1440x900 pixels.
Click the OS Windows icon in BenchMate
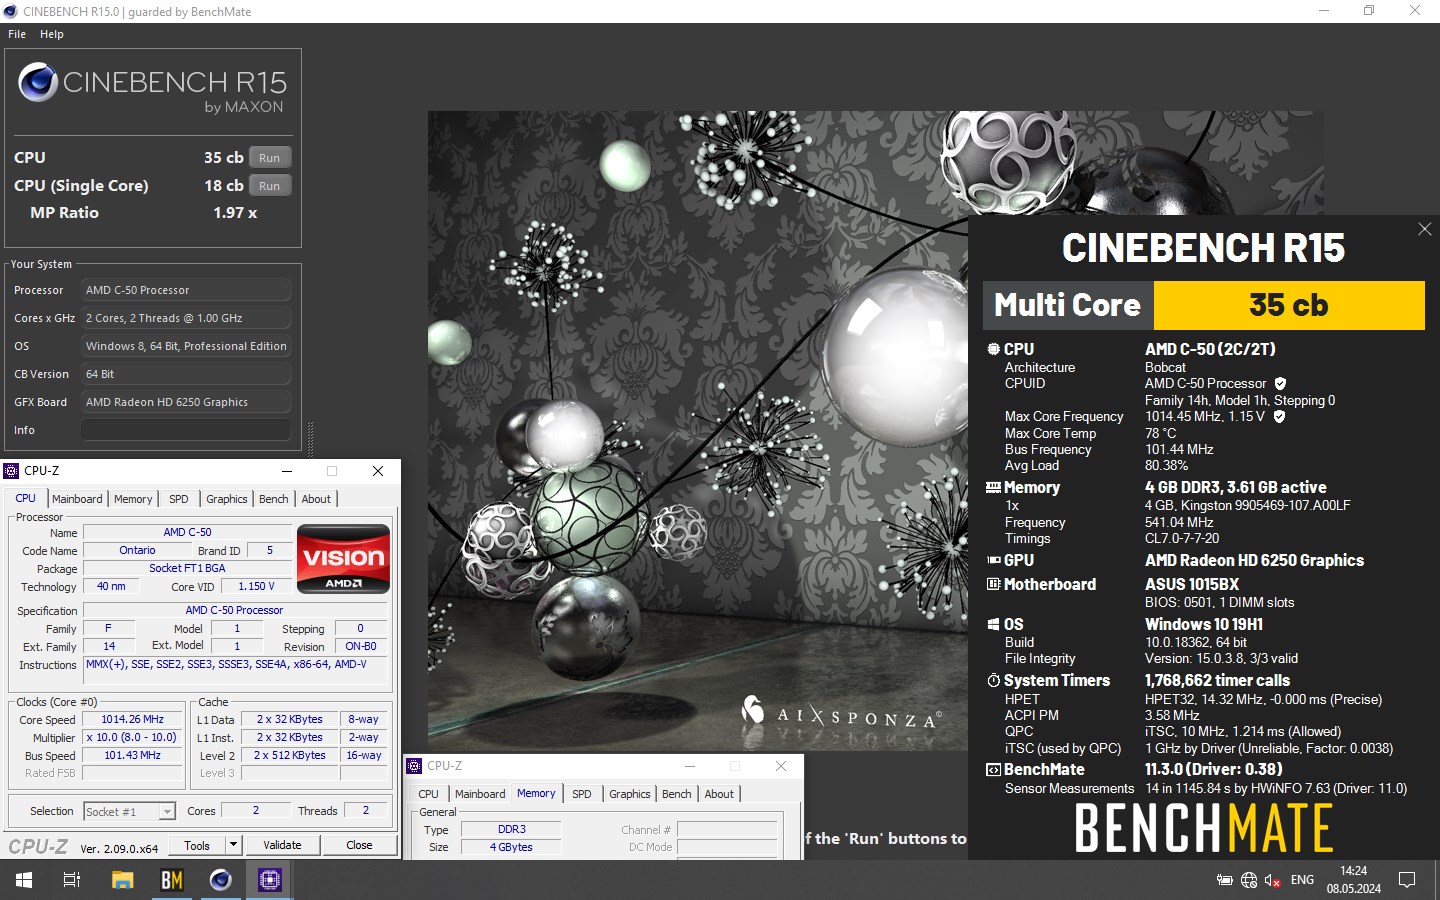993,624
